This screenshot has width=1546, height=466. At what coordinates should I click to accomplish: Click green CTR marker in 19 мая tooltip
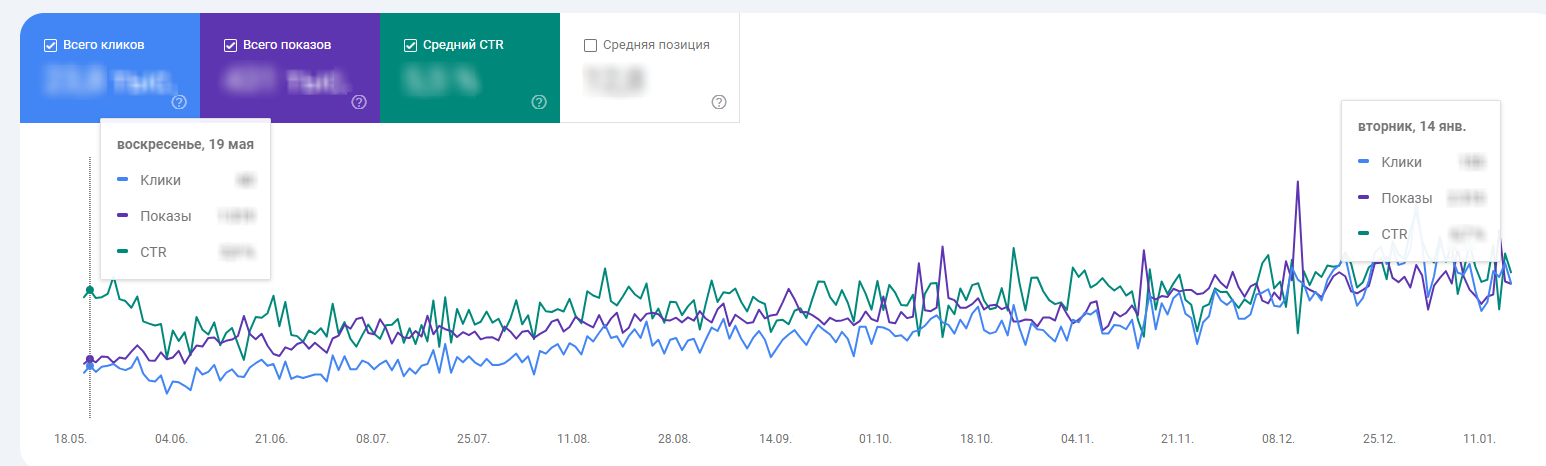click(x=122, y=252)
